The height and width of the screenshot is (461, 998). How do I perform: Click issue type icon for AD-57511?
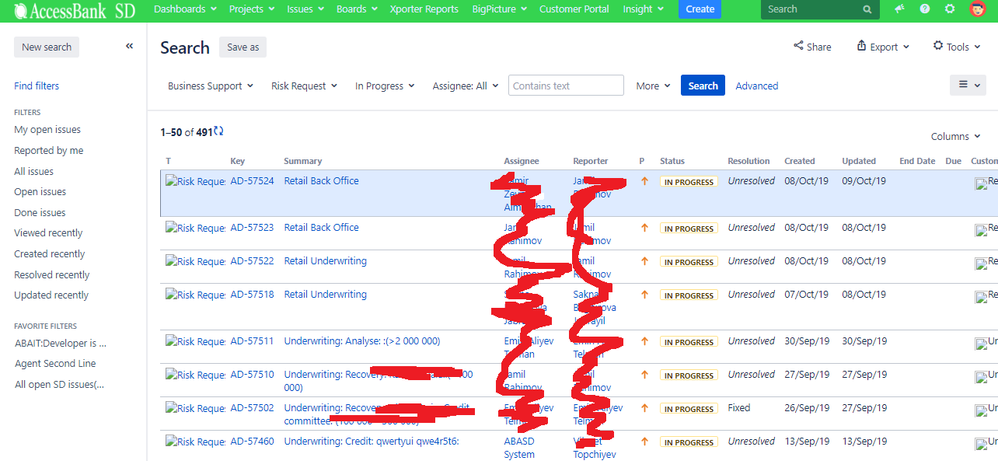195,341
